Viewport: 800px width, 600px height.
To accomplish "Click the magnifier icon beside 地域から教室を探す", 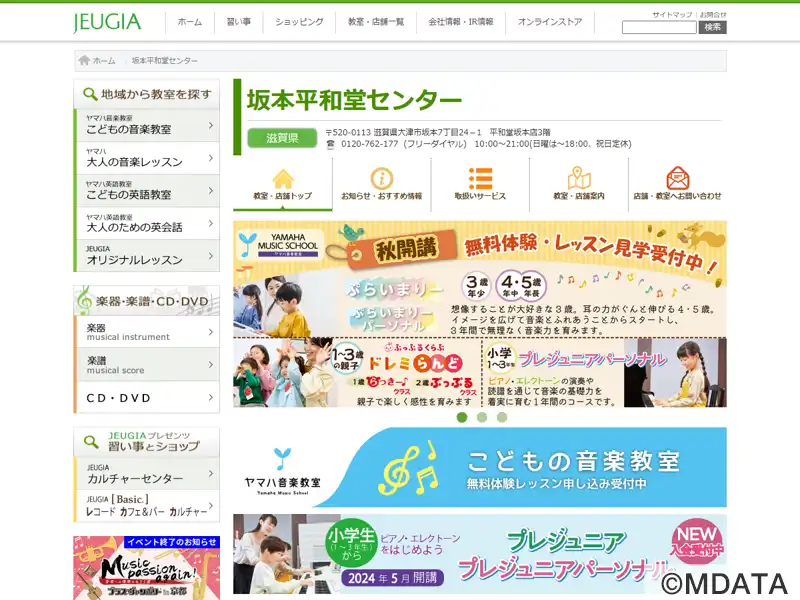I will 90,94.
